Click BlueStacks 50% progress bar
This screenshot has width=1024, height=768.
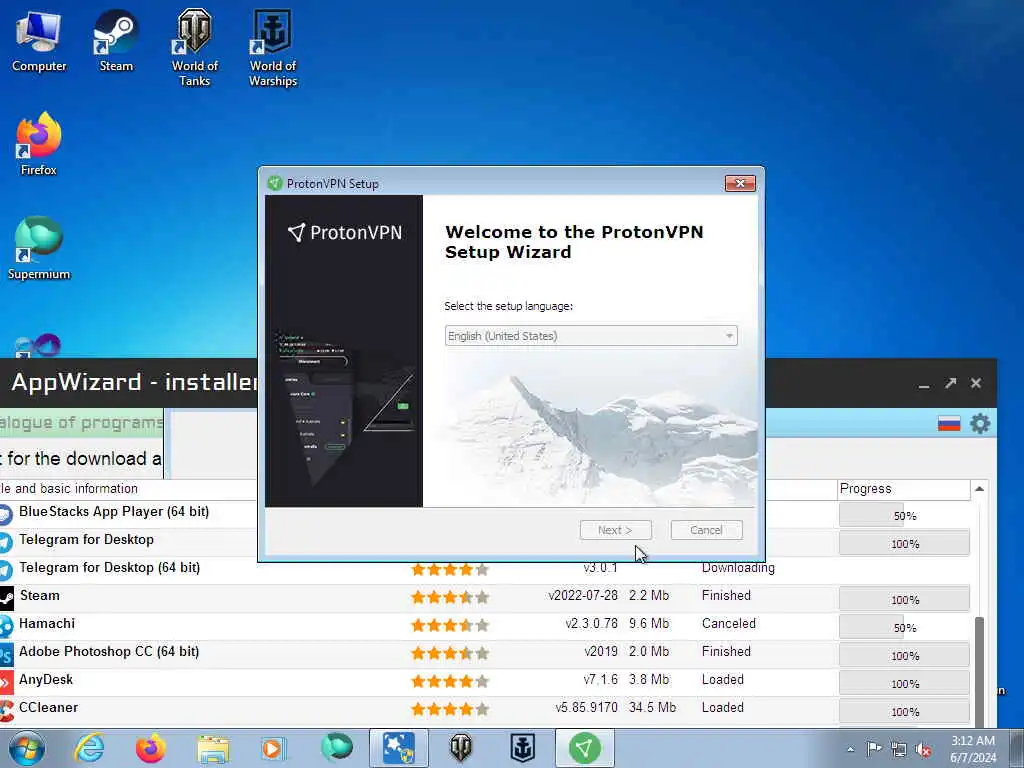click(904, 515)
